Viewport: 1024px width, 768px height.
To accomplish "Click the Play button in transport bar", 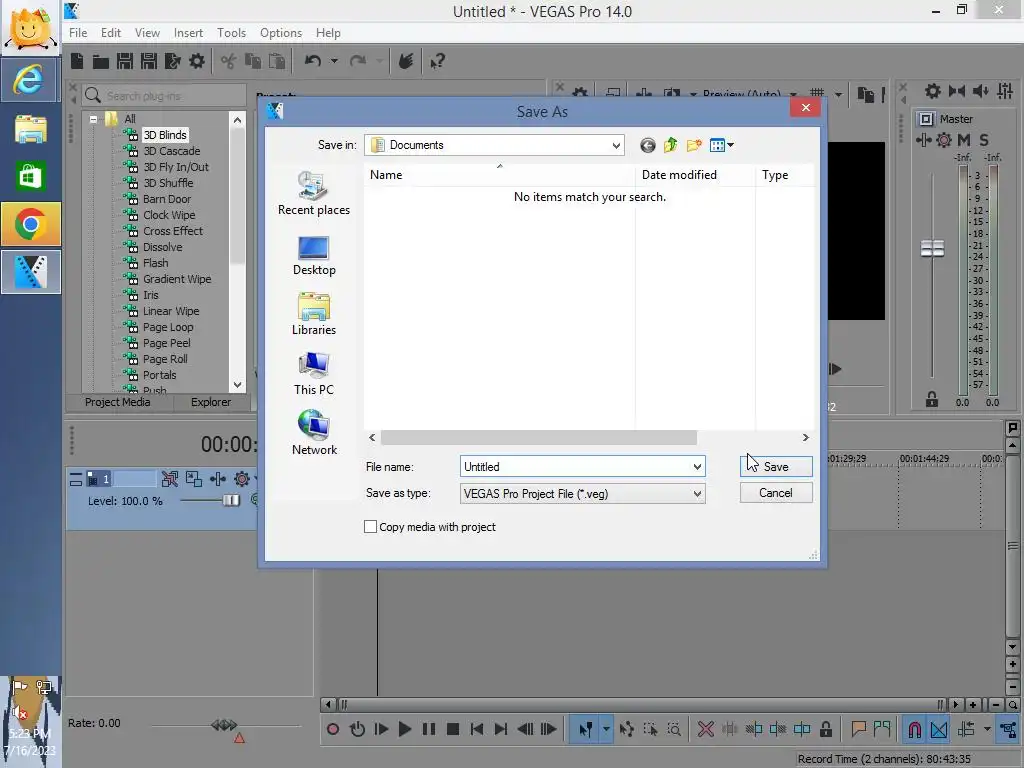I will click(x=404, y=729).
